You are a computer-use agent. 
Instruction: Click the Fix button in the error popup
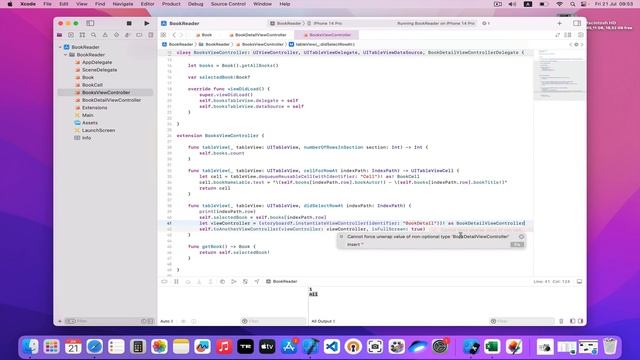[517, 244]
